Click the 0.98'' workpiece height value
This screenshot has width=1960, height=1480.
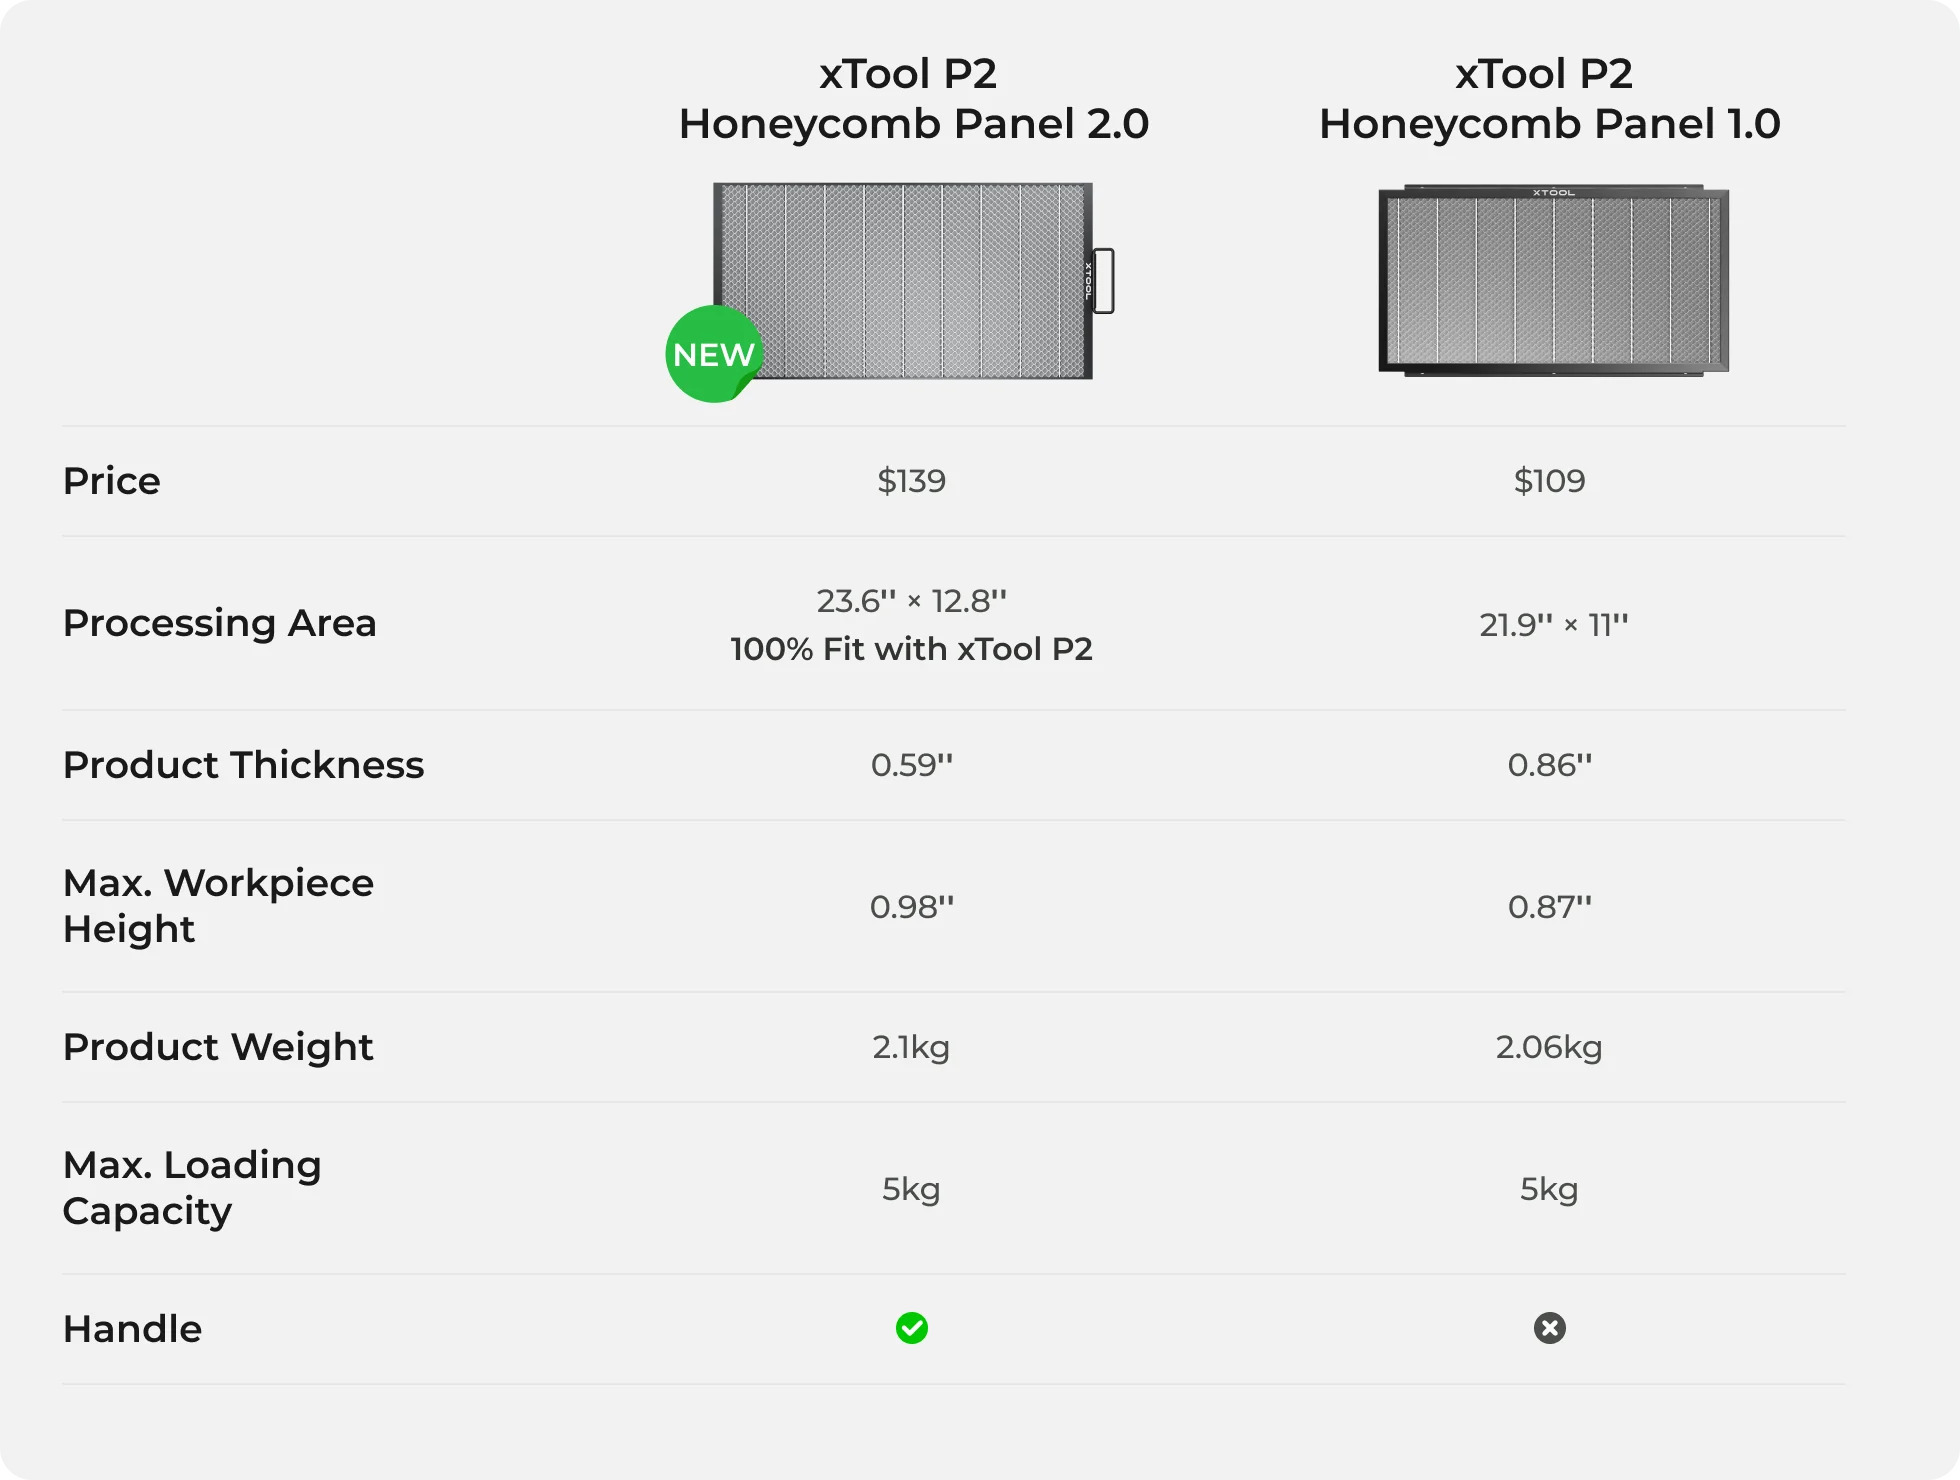click(911, 907)
